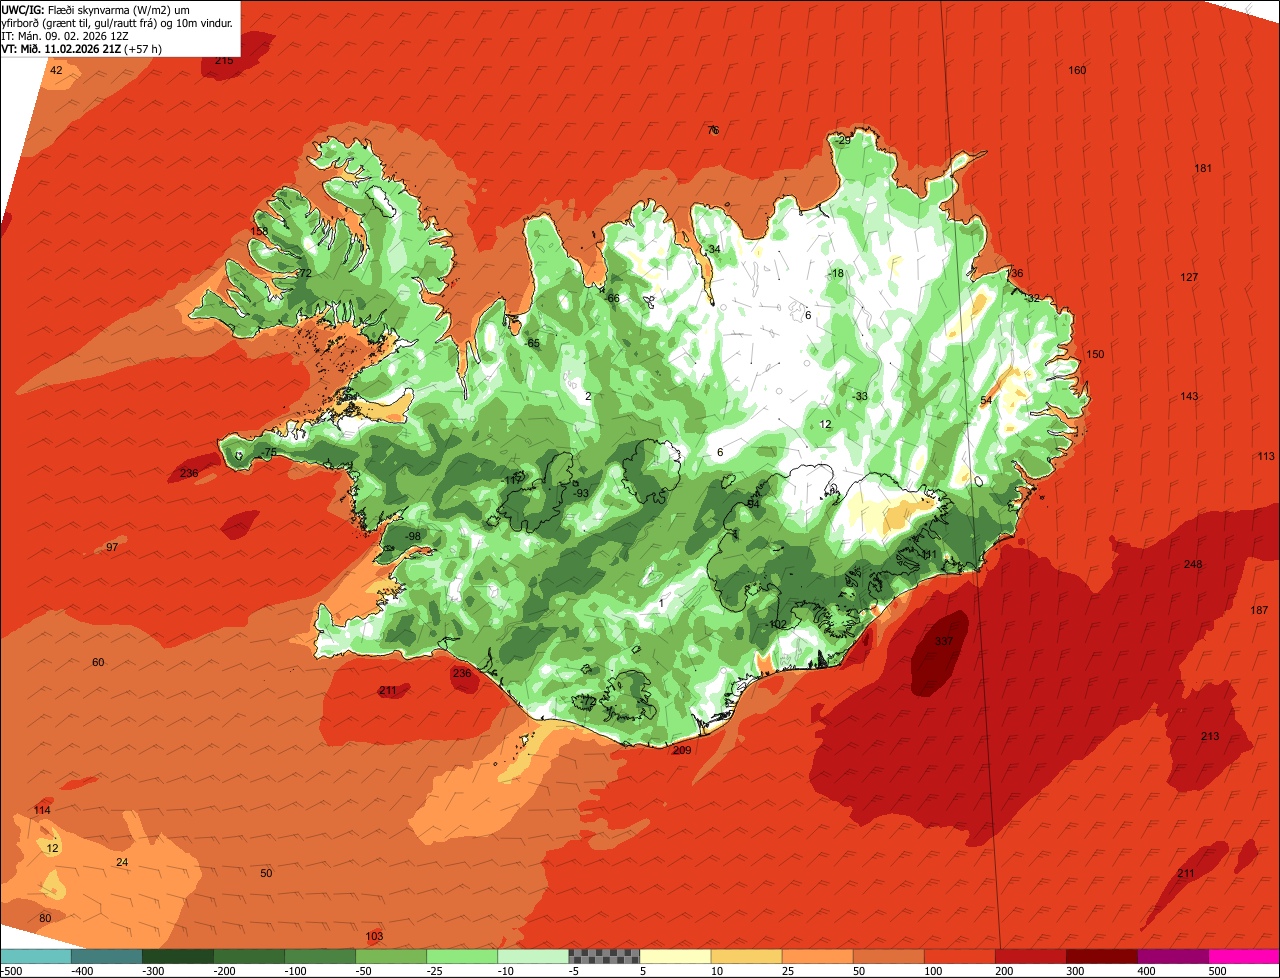Click the 114 value on the map
Screen dimensions: 1280x978
tap(42, 810)
